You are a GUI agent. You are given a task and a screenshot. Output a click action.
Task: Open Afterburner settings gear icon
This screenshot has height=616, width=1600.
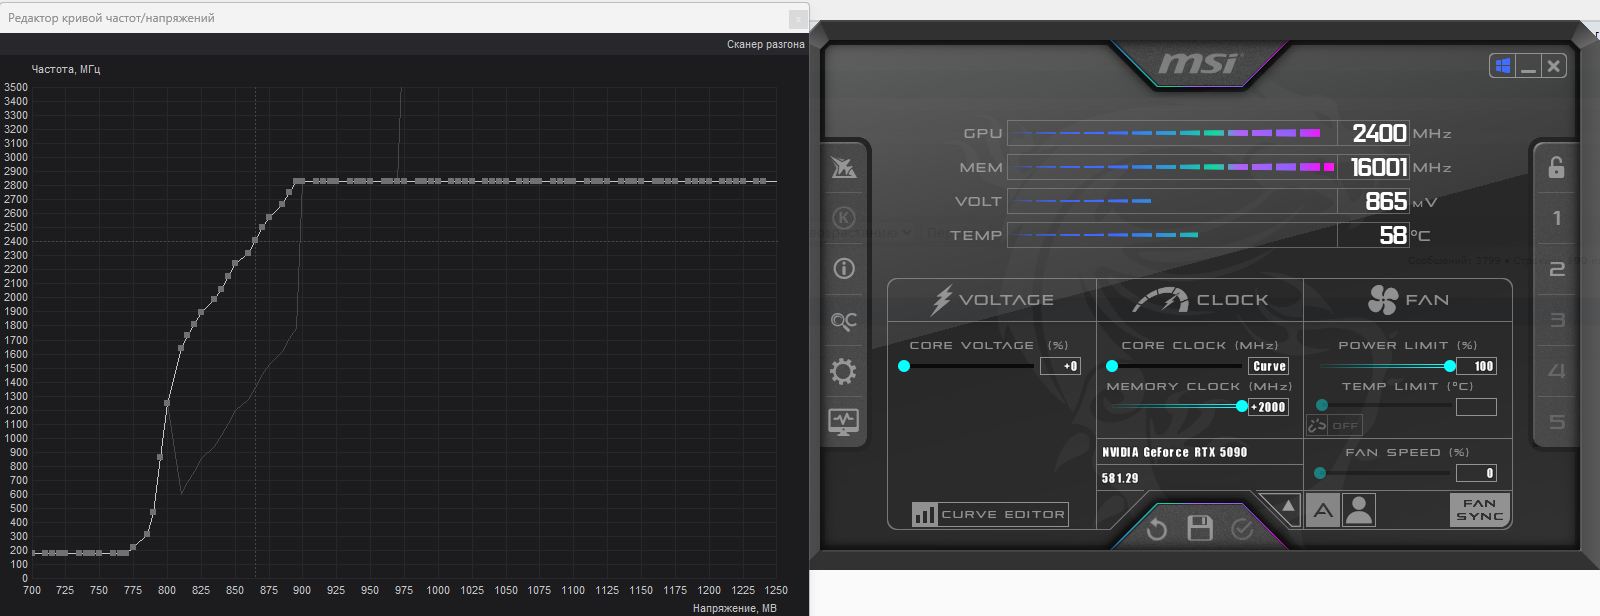pos(844,372)
